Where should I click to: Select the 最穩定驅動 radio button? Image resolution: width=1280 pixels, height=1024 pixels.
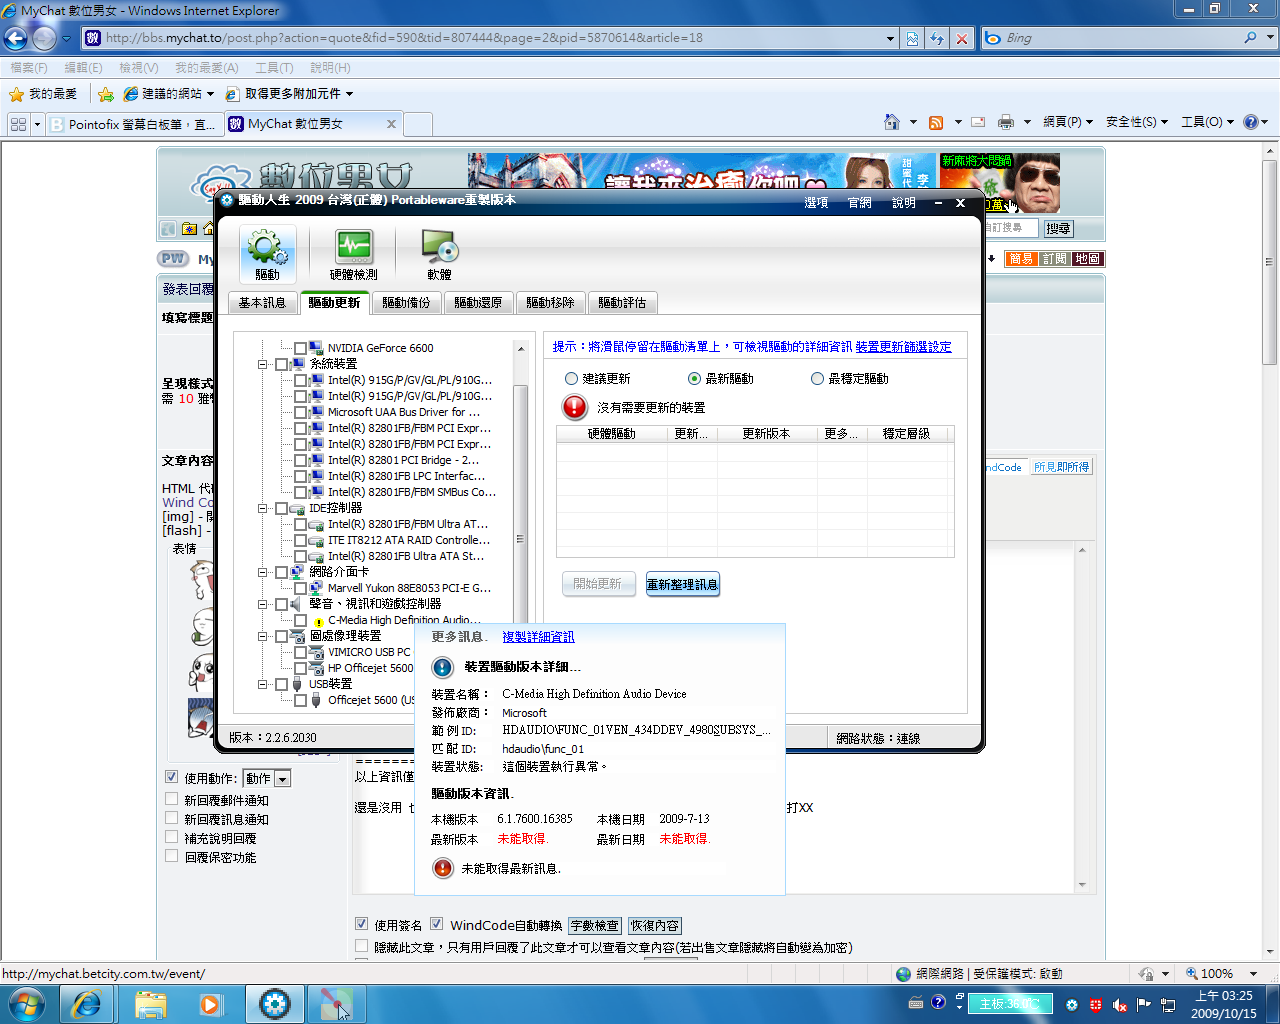click(817, 379)
